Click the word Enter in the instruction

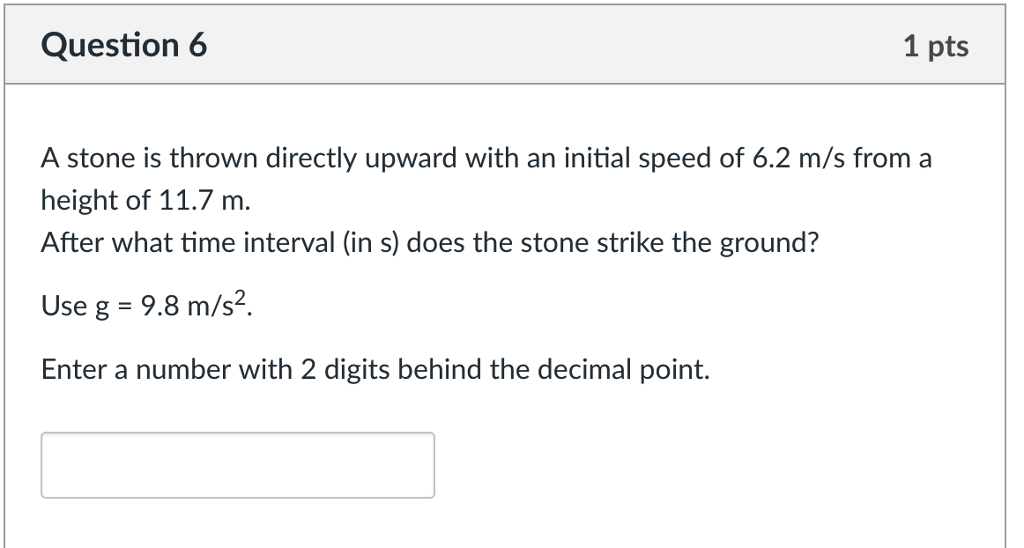click(x=73, y=370)
